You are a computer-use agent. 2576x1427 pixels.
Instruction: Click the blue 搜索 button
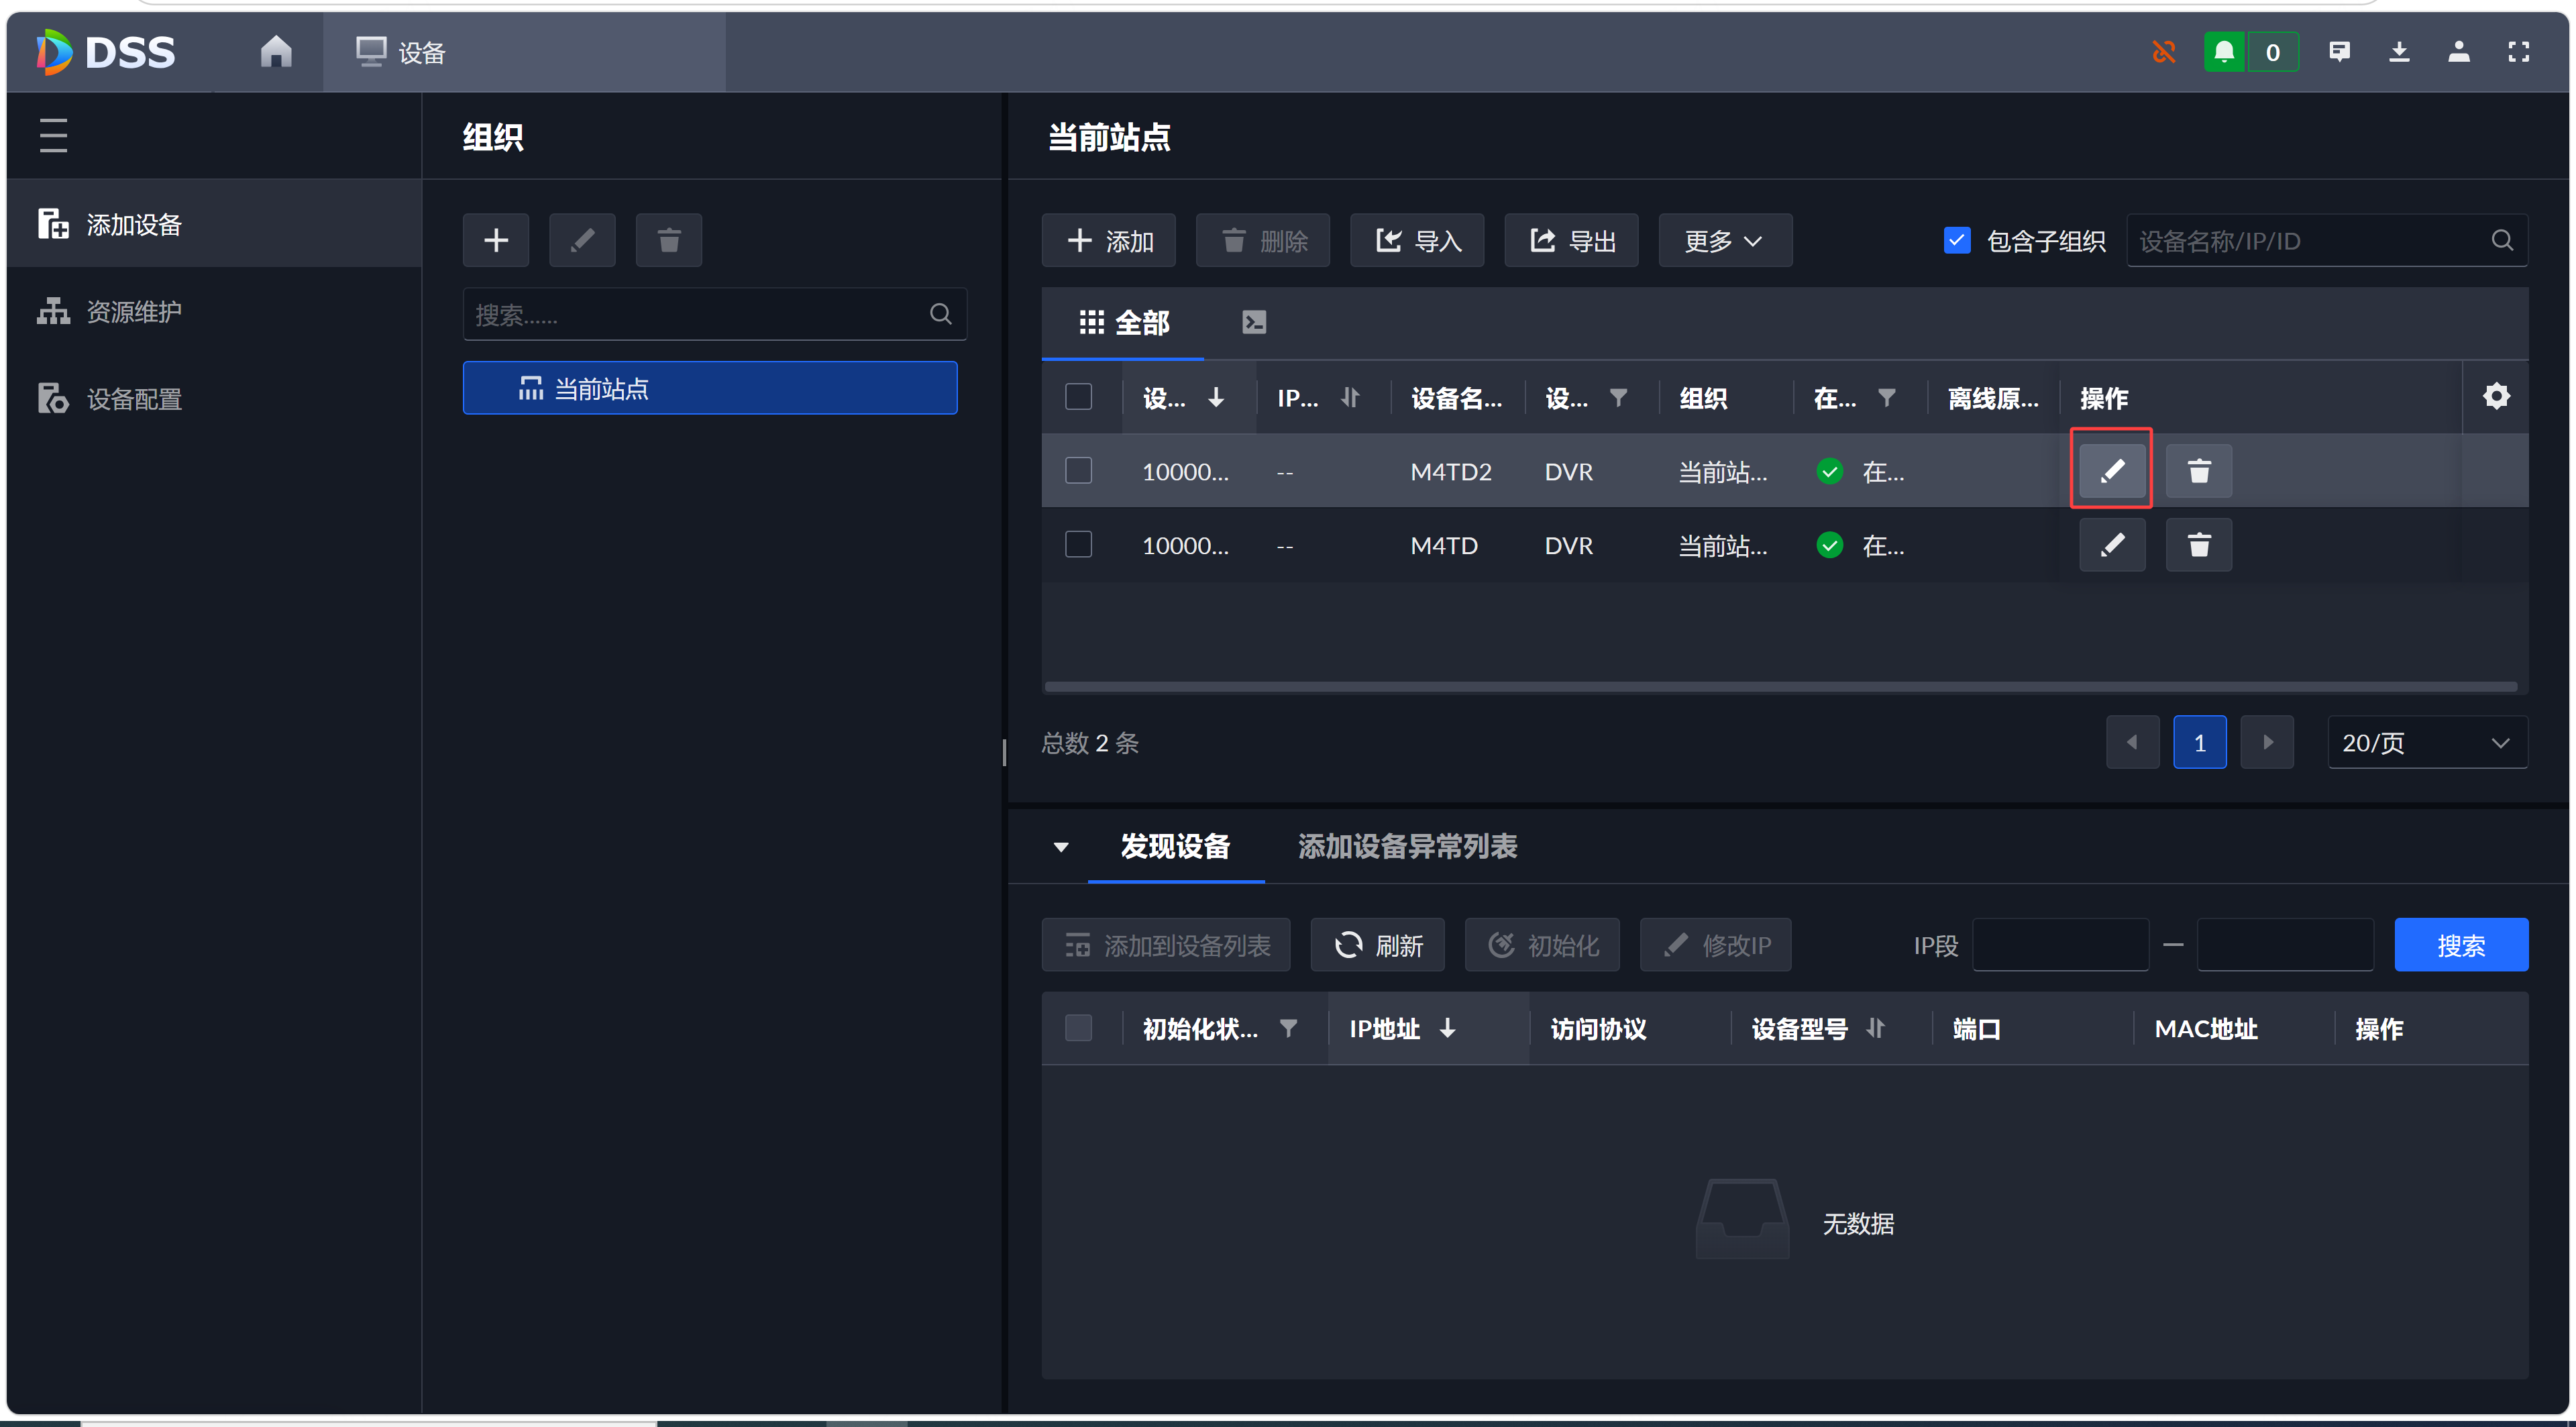pyautogui.click(x=2461, y=944)
